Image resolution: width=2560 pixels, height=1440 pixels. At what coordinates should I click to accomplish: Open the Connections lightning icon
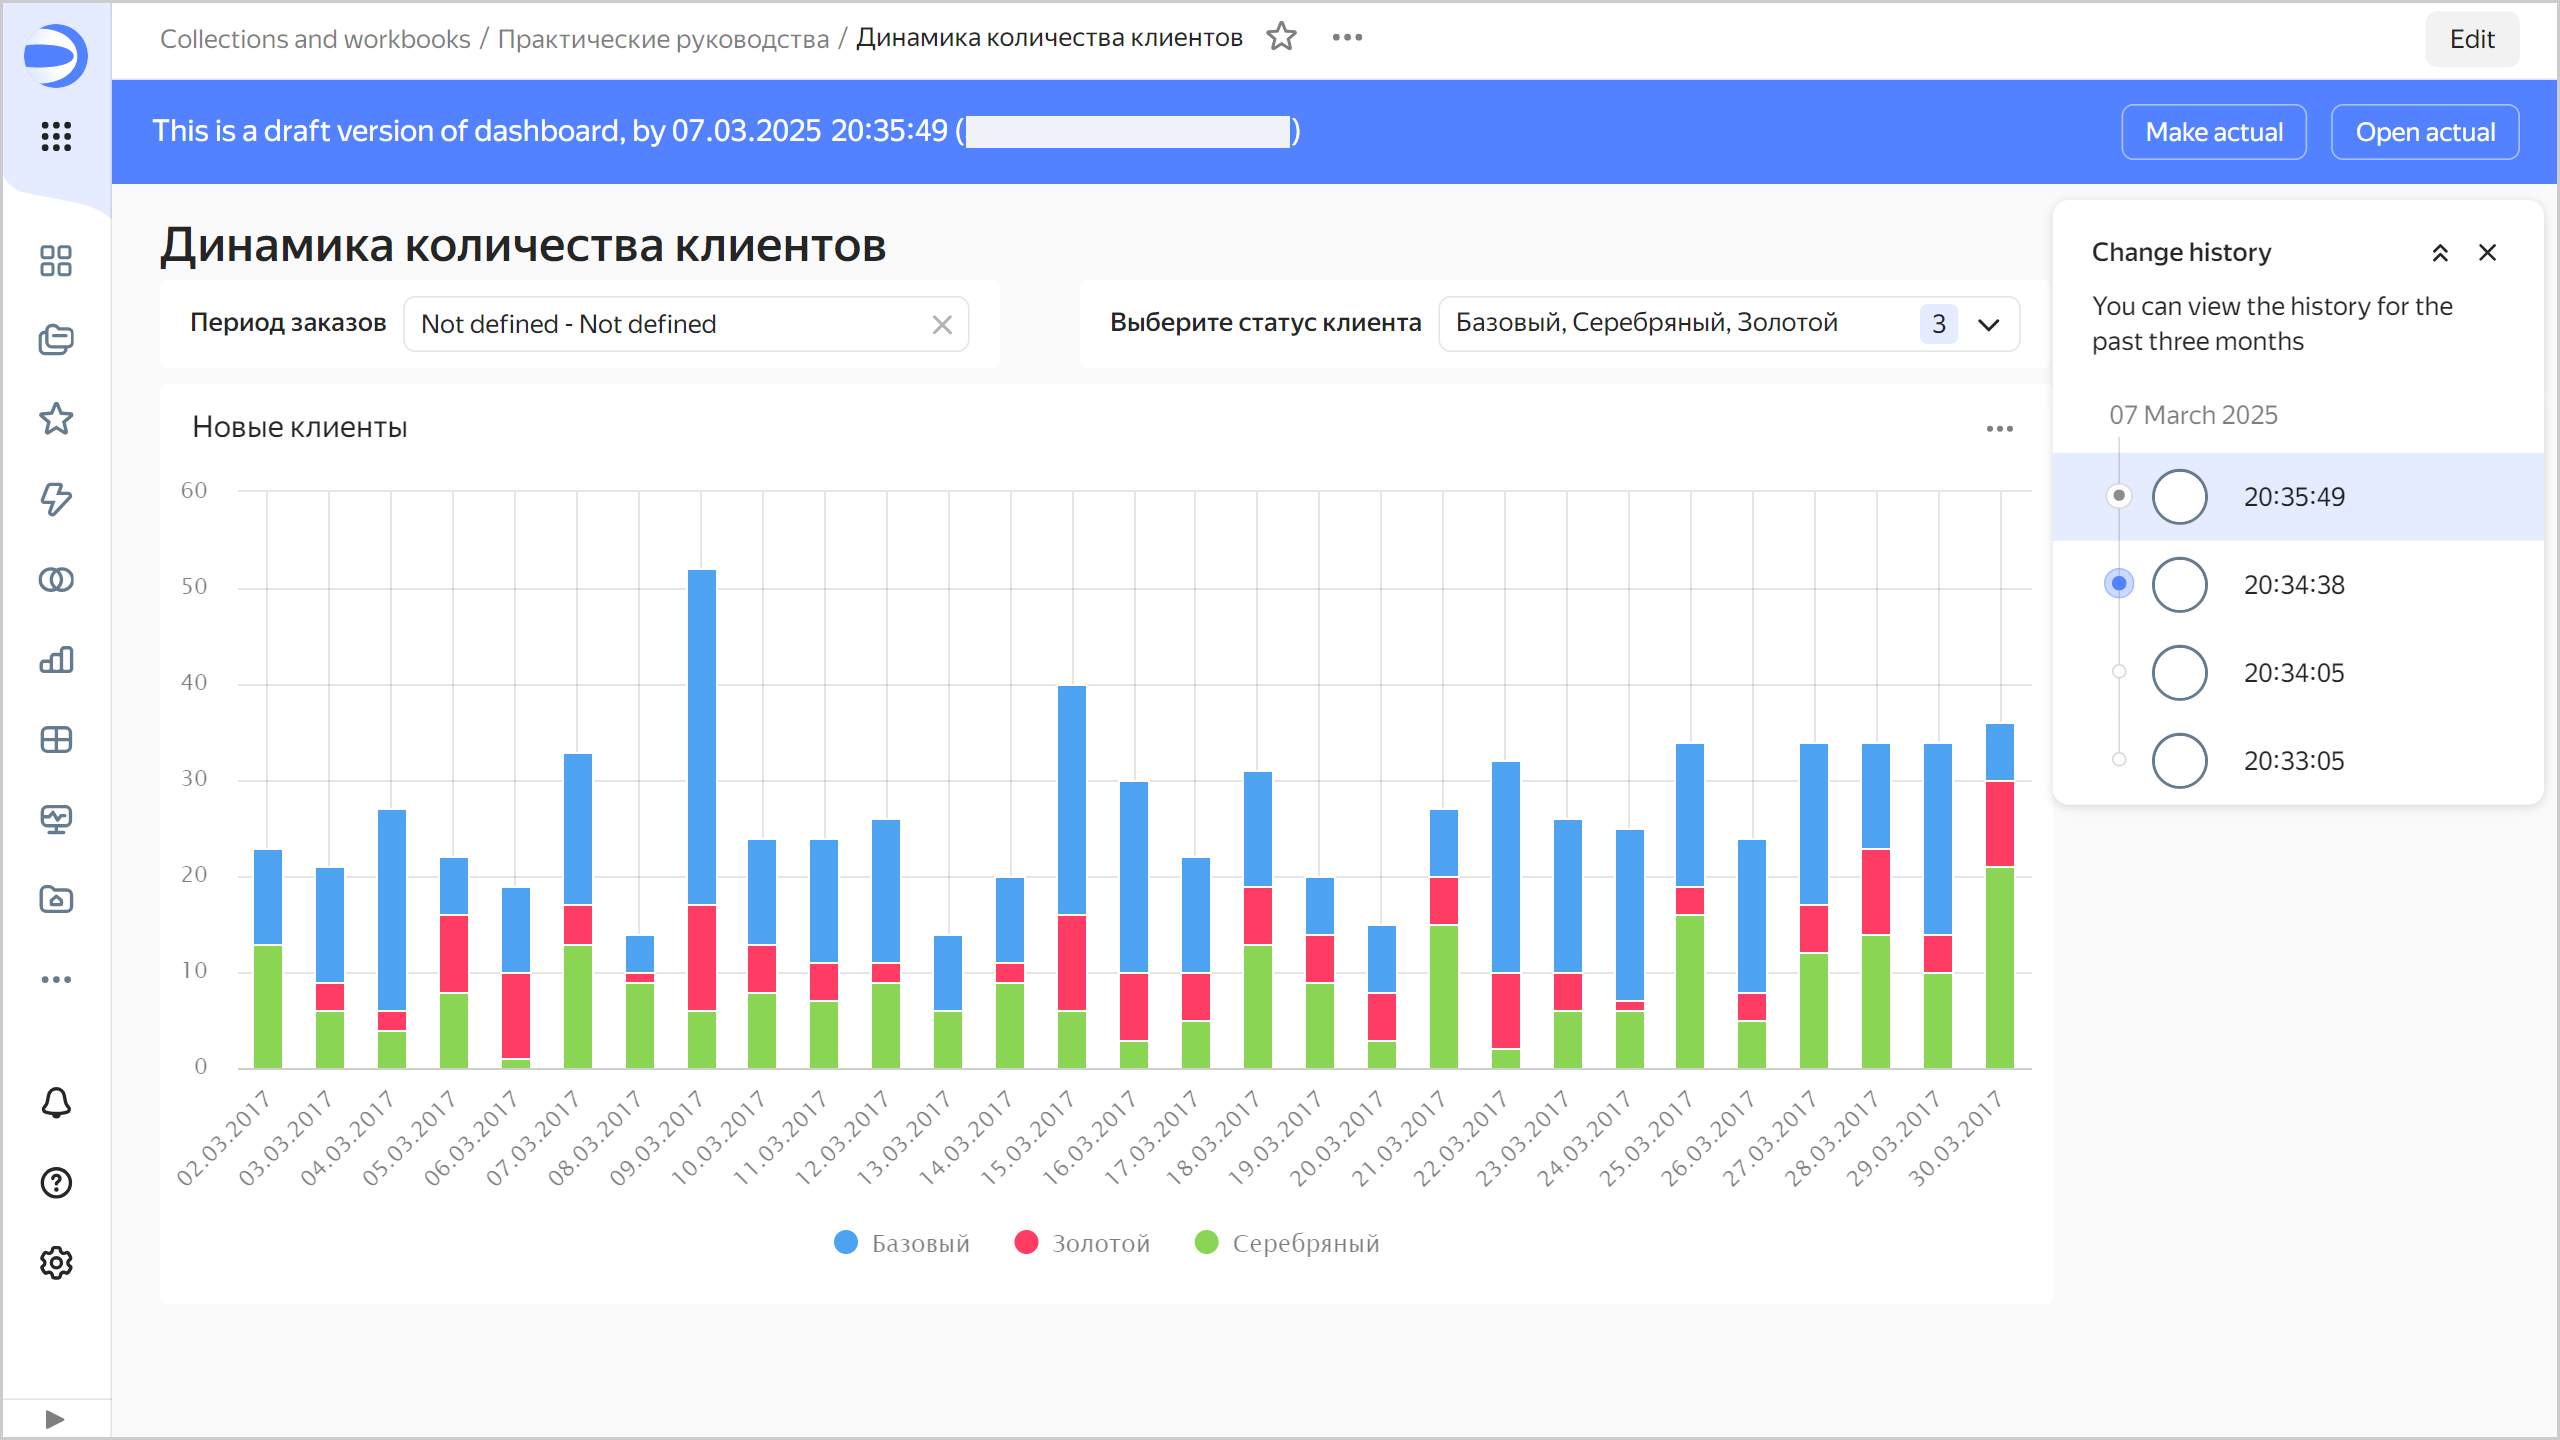[x=56, y=499]
